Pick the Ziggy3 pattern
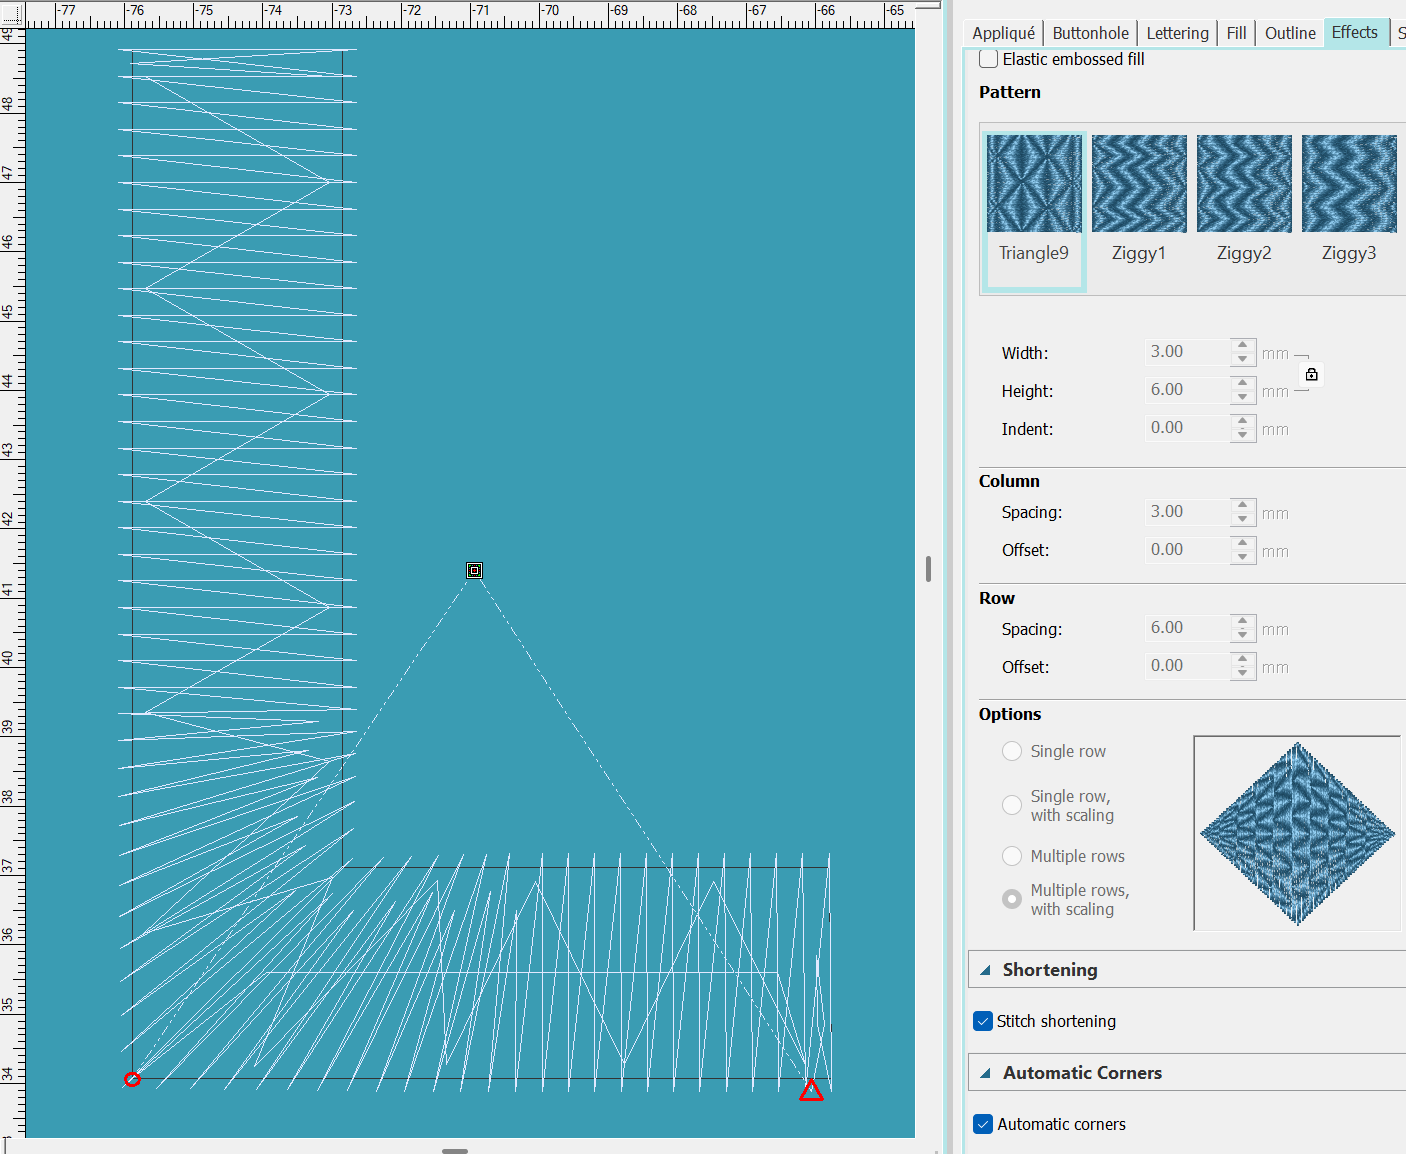This screenshot has width=1406, height=1154. click(x=1349, y=184)
